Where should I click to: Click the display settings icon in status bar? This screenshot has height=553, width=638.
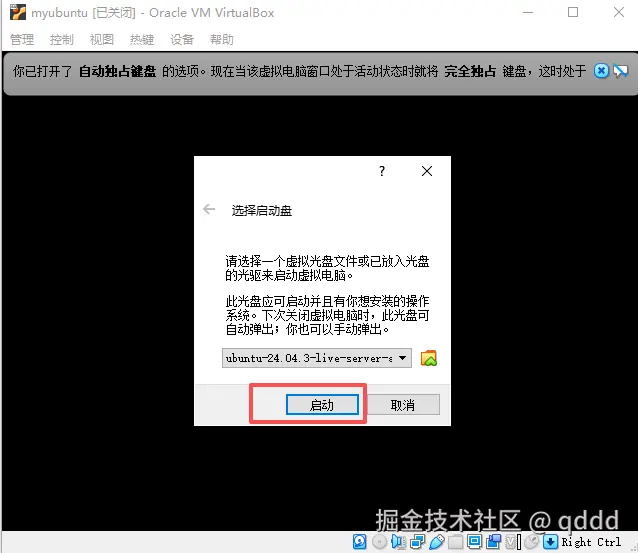pos(474,542)
